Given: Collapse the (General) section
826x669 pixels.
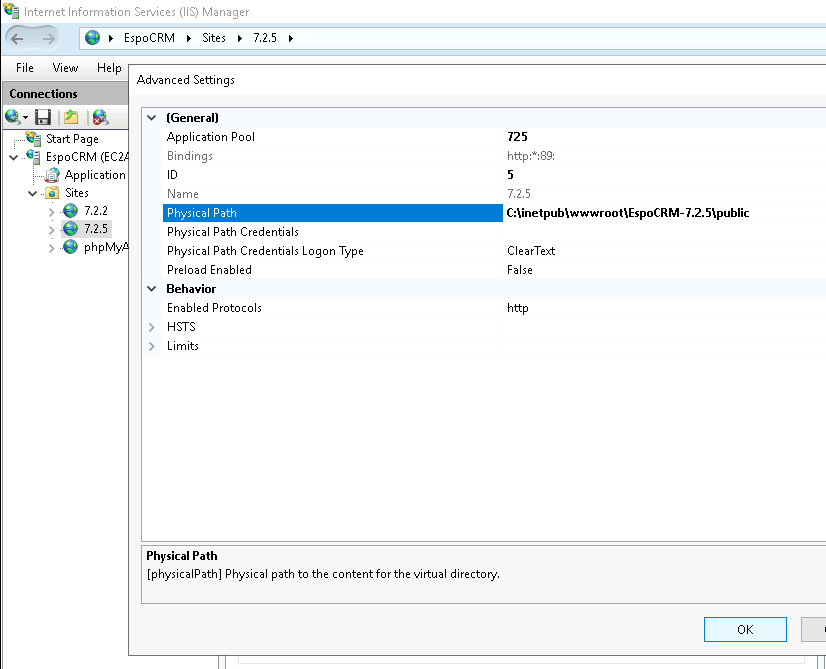Looking at the screenshot, I should pos(152,118).
